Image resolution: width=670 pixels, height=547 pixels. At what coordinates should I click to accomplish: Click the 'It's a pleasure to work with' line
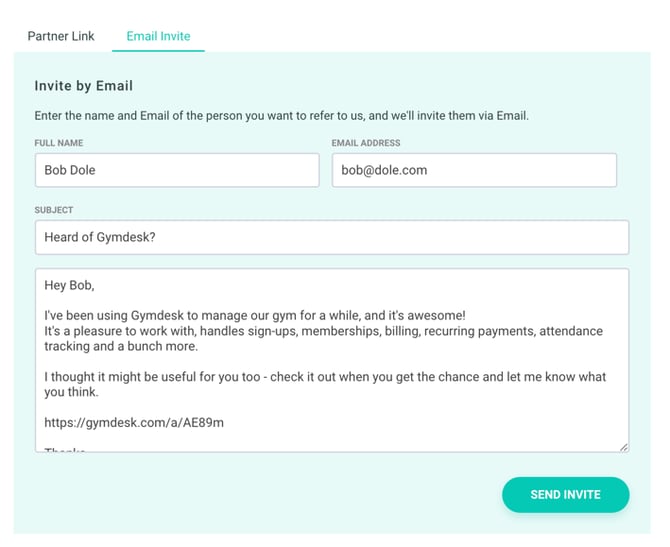323,331
